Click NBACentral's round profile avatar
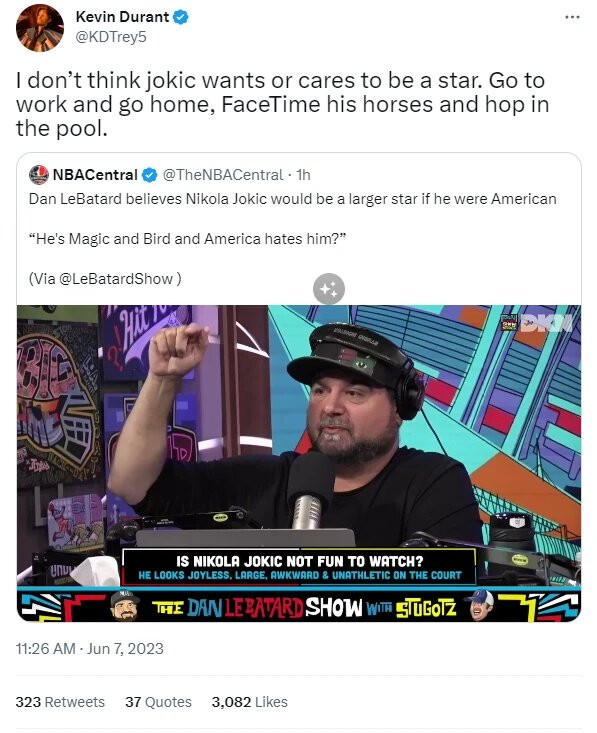 pyautogui.click(x=39, y=175)
